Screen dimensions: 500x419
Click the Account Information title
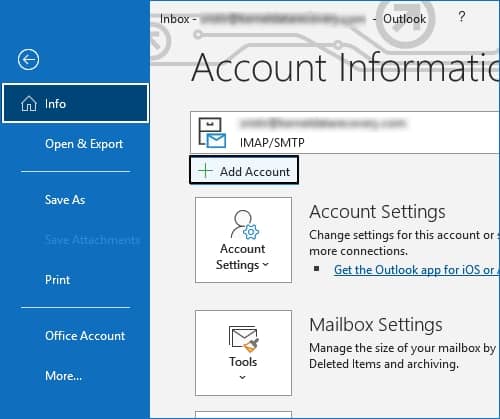(345, 68)
